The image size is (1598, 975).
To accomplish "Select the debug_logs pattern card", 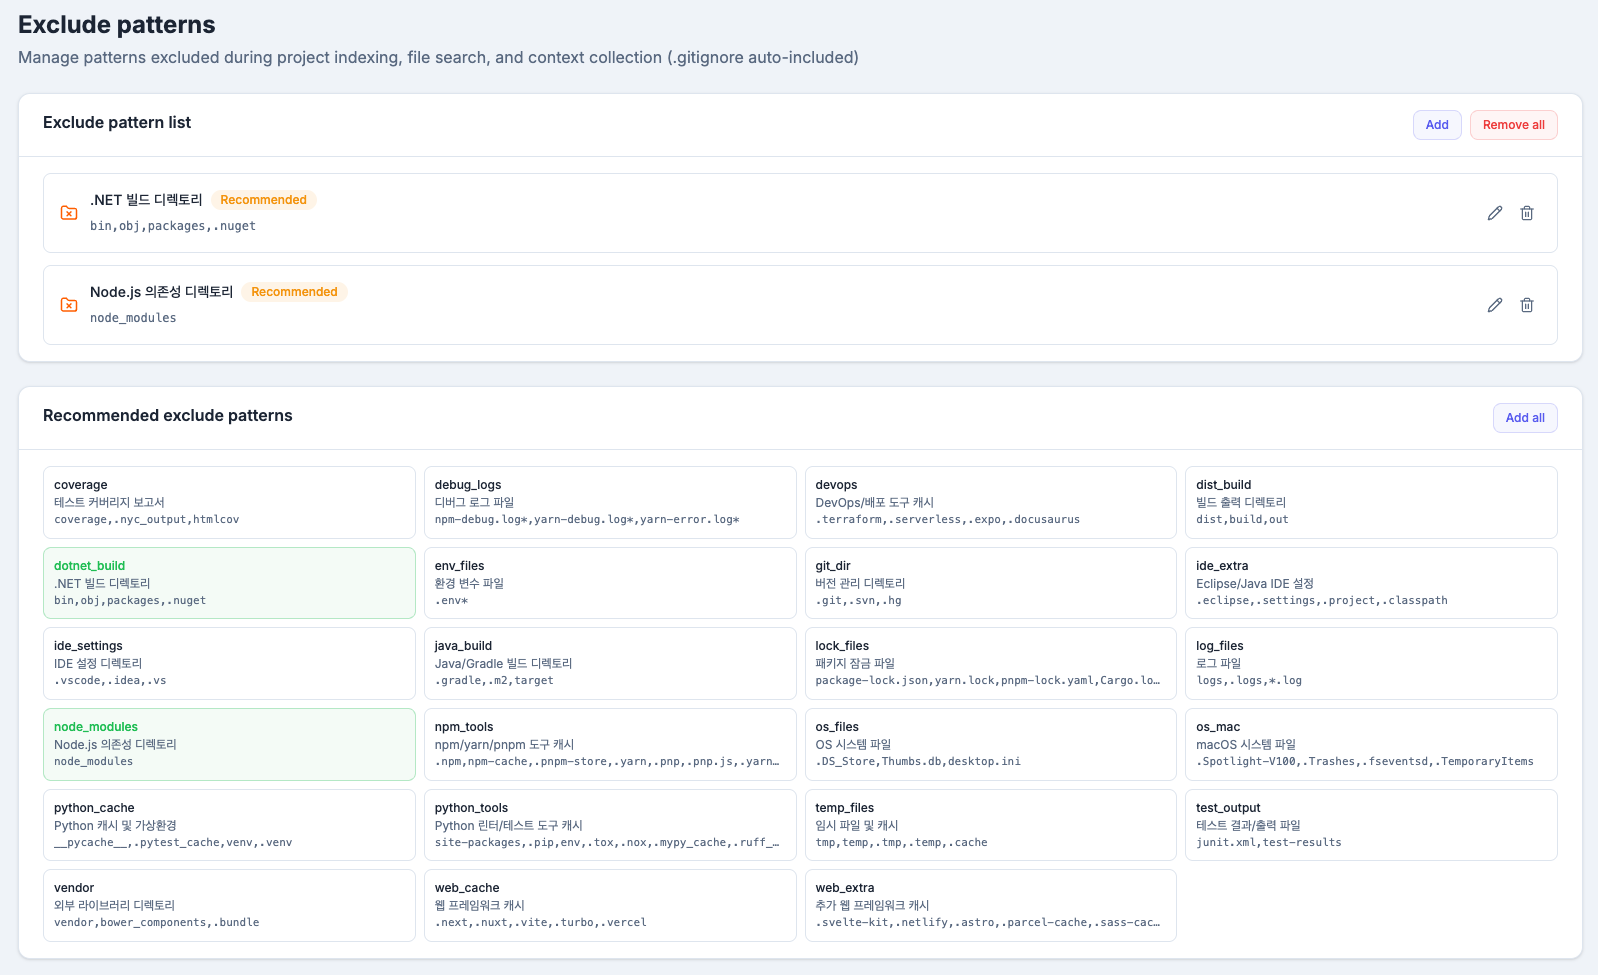I will point(610,502).
